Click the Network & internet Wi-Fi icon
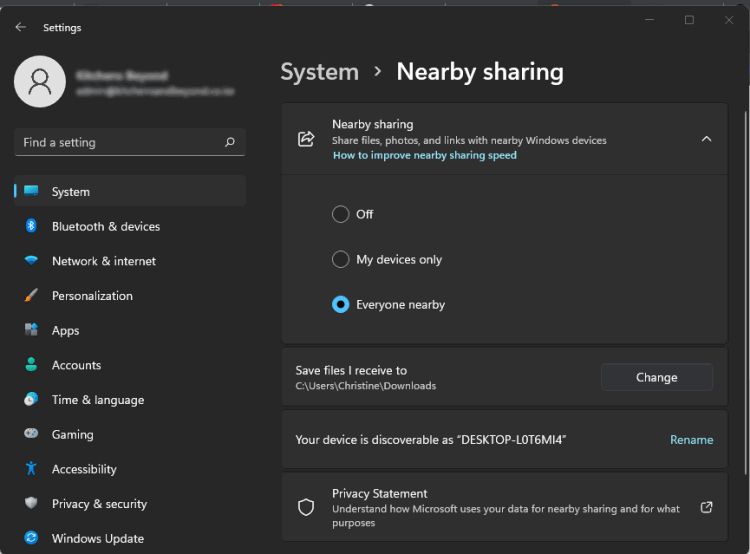750x554 pixels. (x=31, y=261)
